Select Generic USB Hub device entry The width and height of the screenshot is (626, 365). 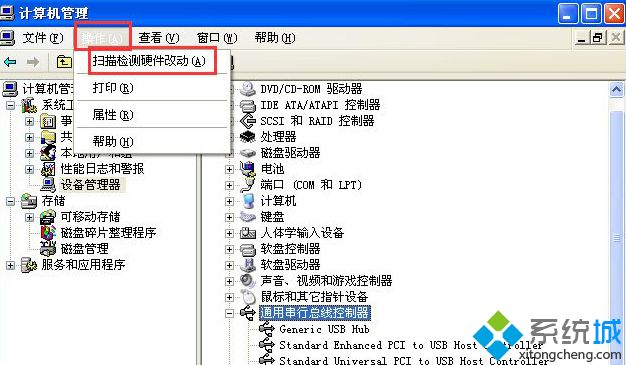[x=325, y=329]
